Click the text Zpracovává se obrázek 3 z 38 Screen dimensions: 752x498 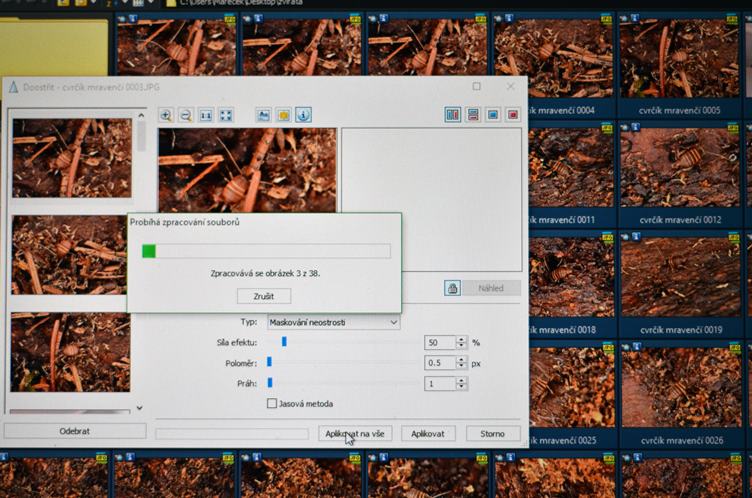click(x=265, y=273)
